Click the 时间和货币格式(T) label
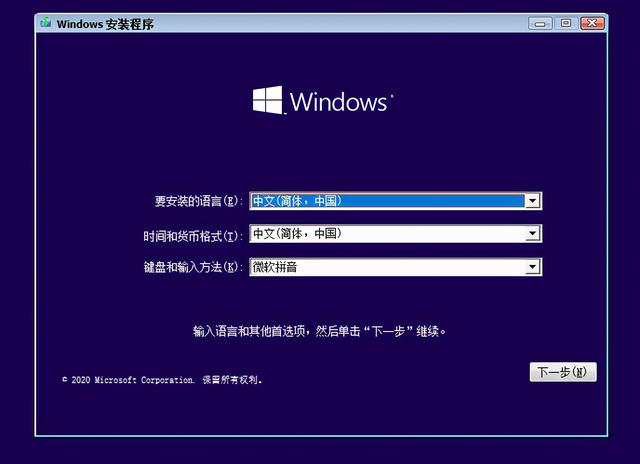 coord(193,236)
